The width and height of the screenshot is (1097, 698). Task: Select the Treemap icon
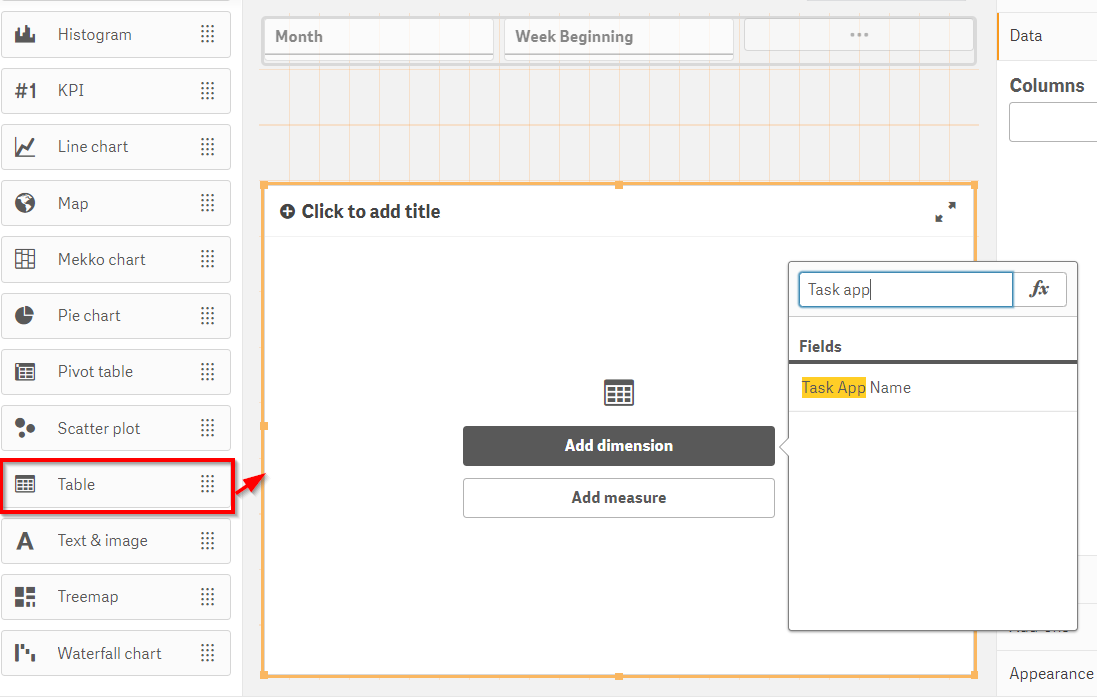point(25,597)
